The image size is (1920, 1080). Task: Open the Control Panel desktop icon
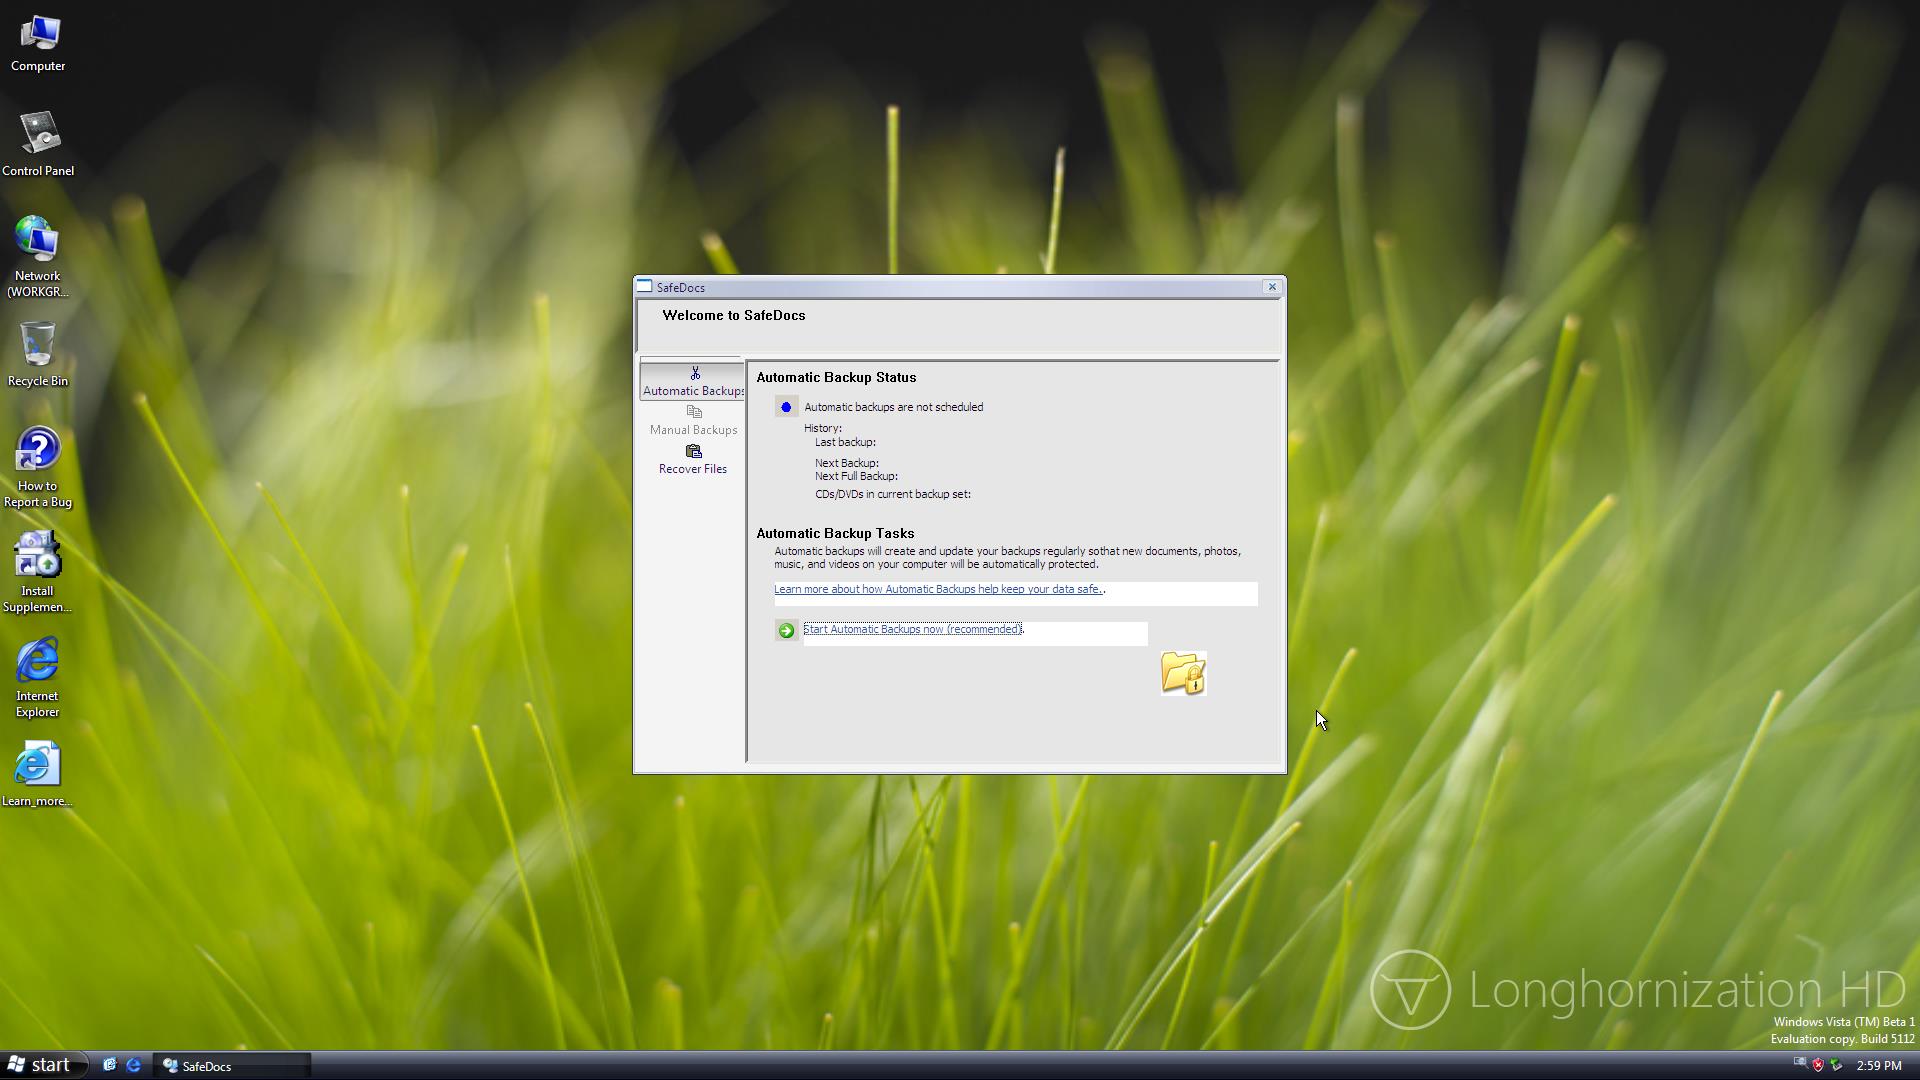[38, 143]
